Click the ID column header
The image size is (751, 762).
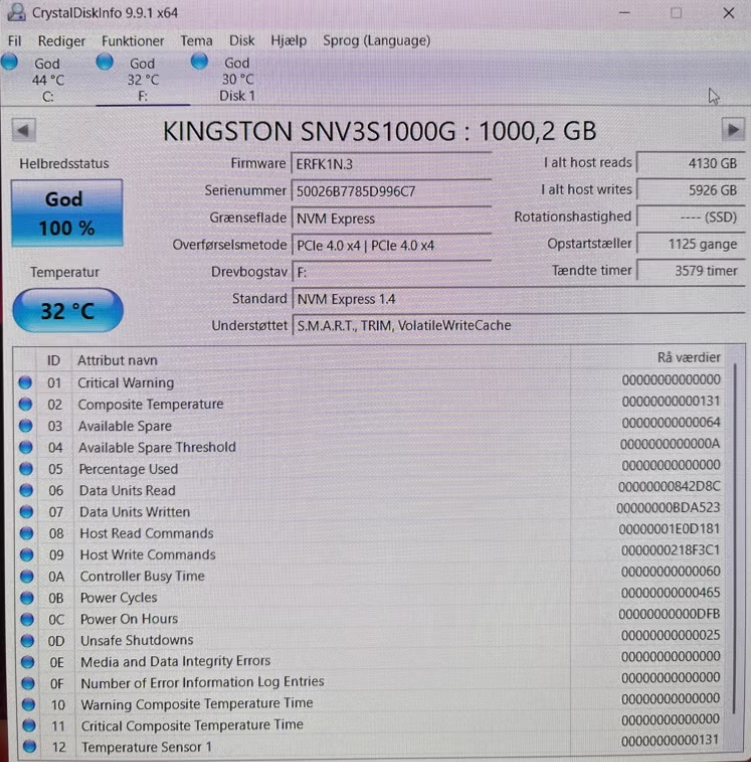[53, 360]
